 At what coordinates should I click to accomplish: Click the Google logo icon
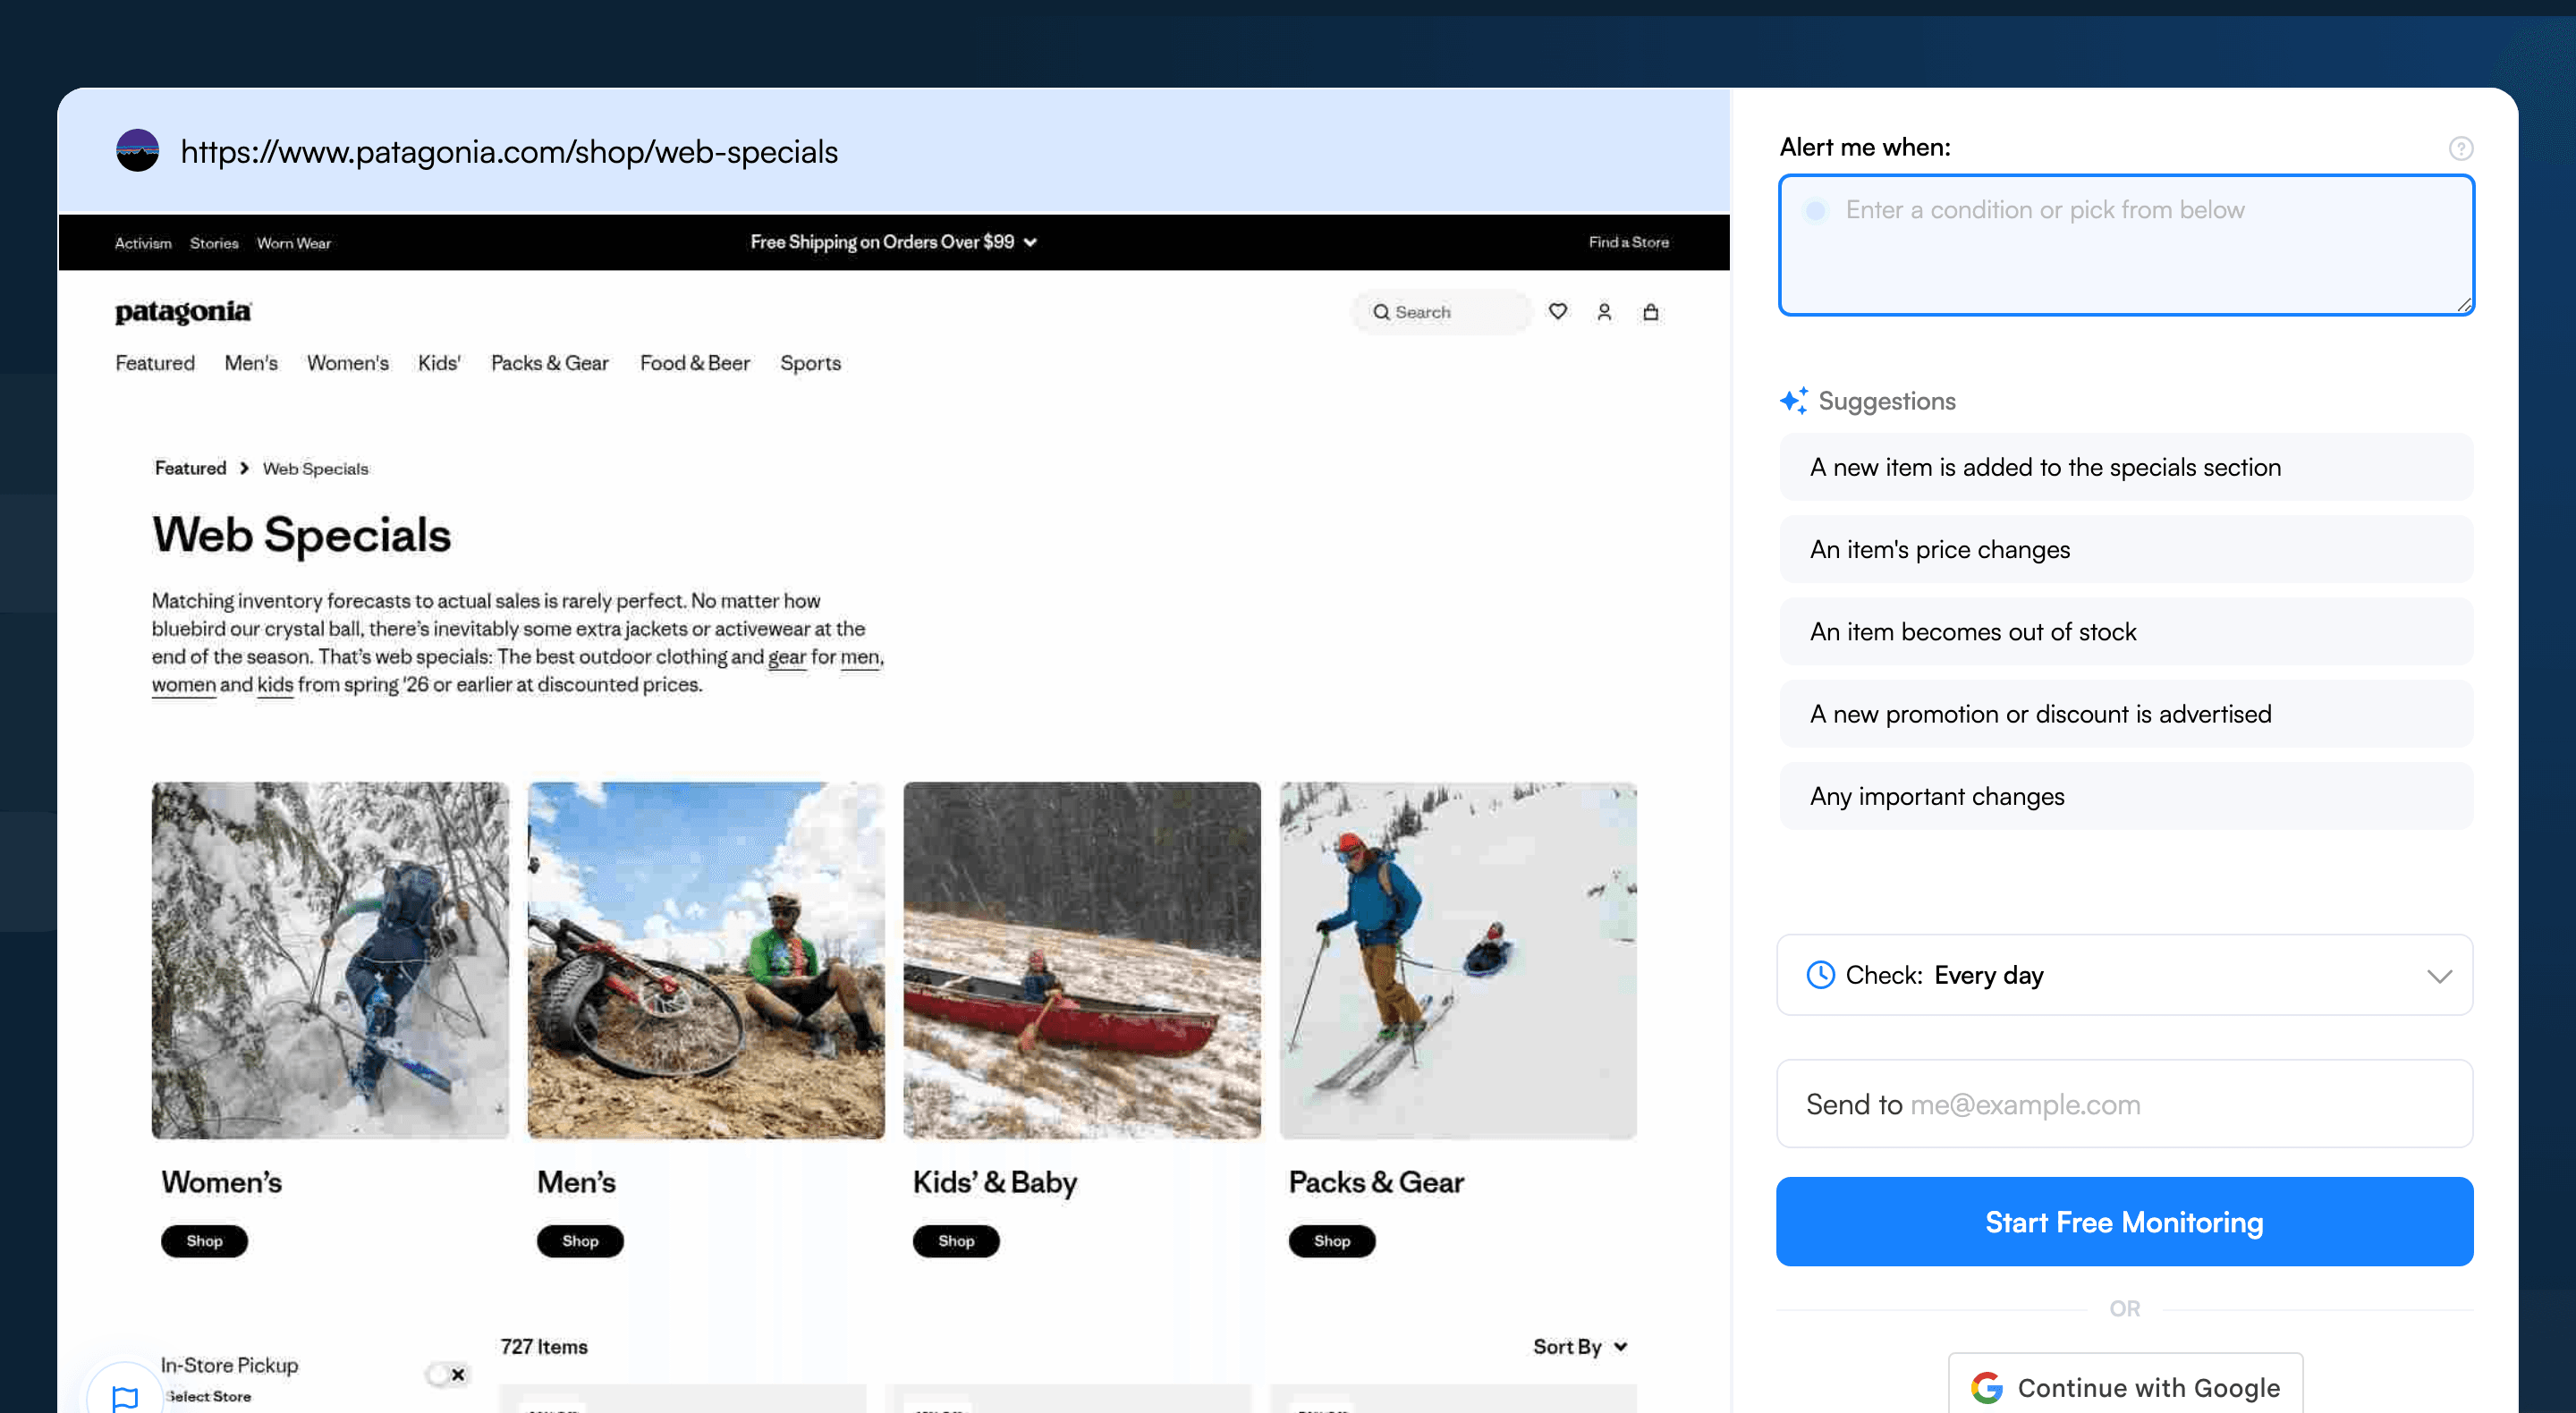pos(1986,1387)
